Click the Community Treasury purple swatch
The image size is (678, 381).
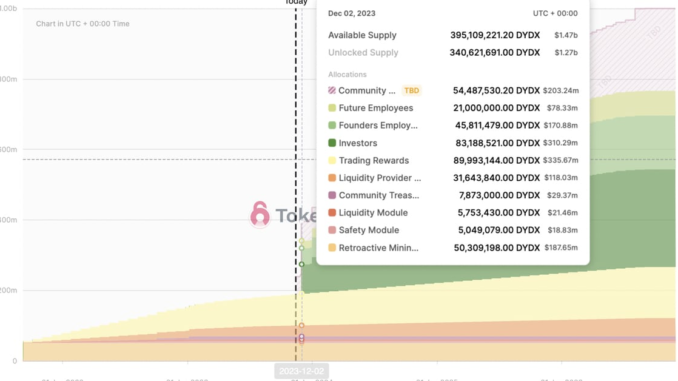[332, 195]
